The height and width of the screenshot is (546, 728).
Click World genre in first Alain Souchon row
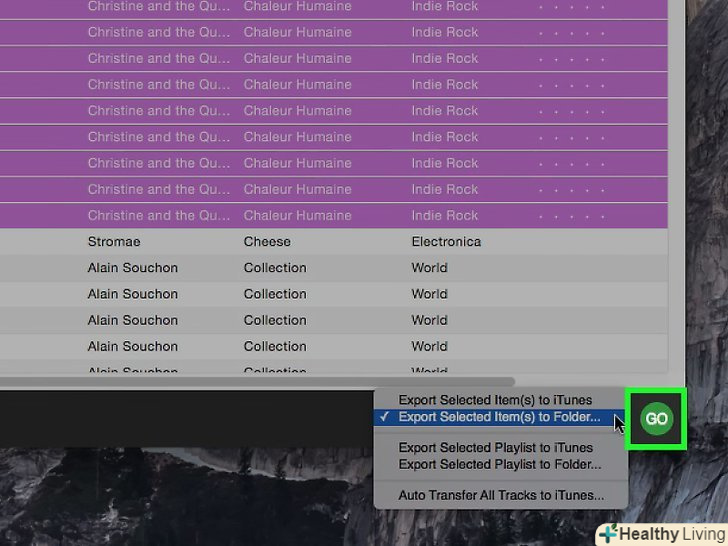pyautogui.click(x=429, y=268)
